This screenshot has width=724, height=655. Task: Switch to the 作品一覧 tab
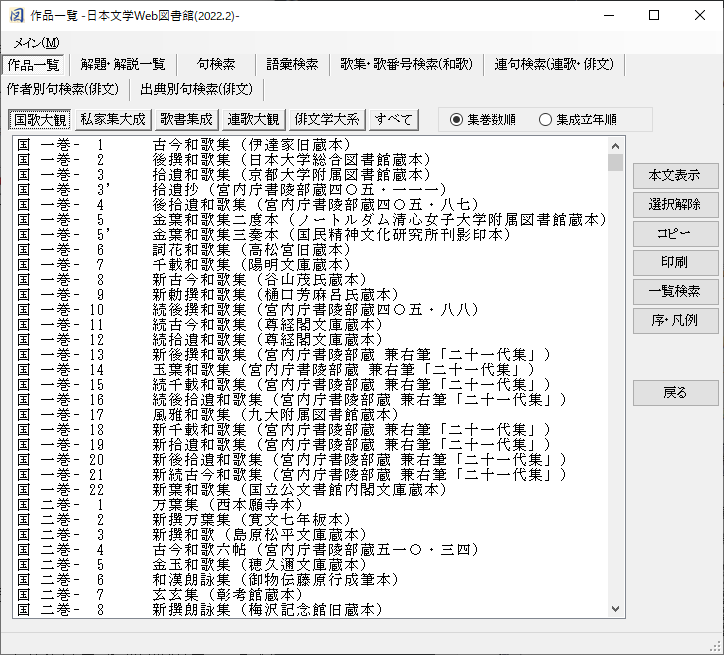tap(34, 65)
